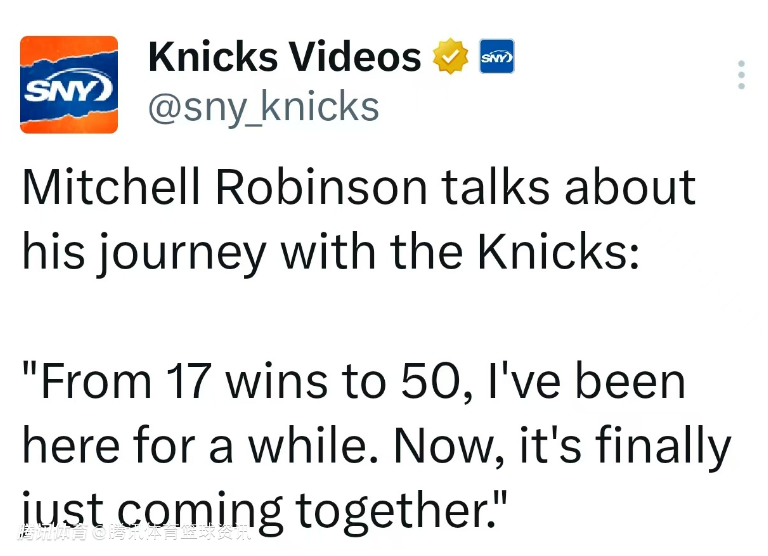Click the closing line 'just coming together.'
The height and width of the screenshot is (556, 768).
pos(264,512)
